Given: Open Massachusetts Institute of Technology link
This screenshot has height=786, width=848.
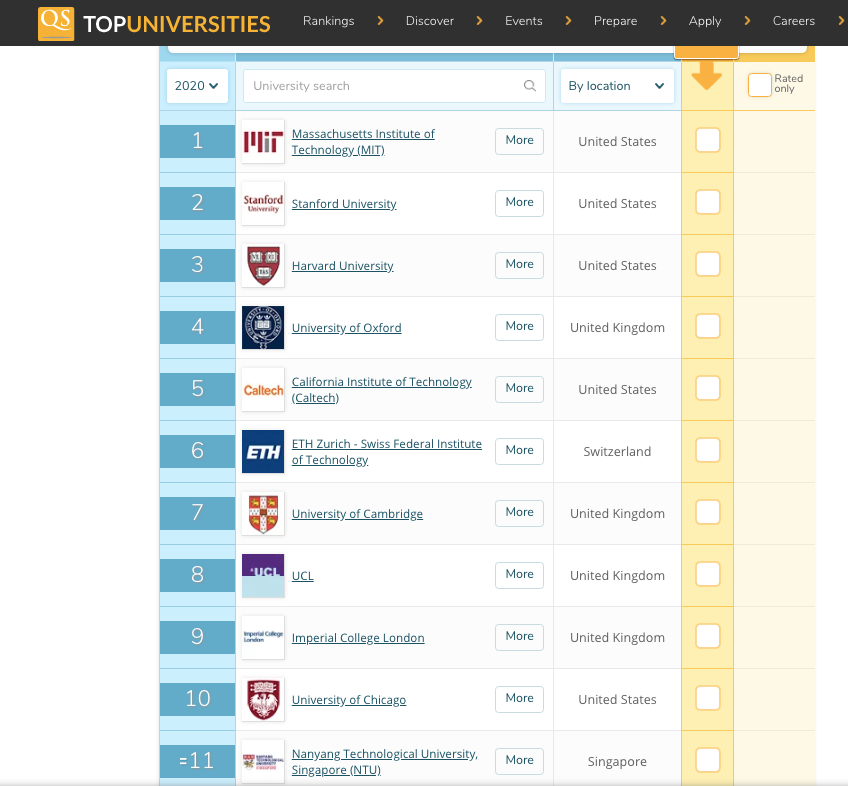Looking at the screenshot, I should pyautogui.click(x=363, y=142).
